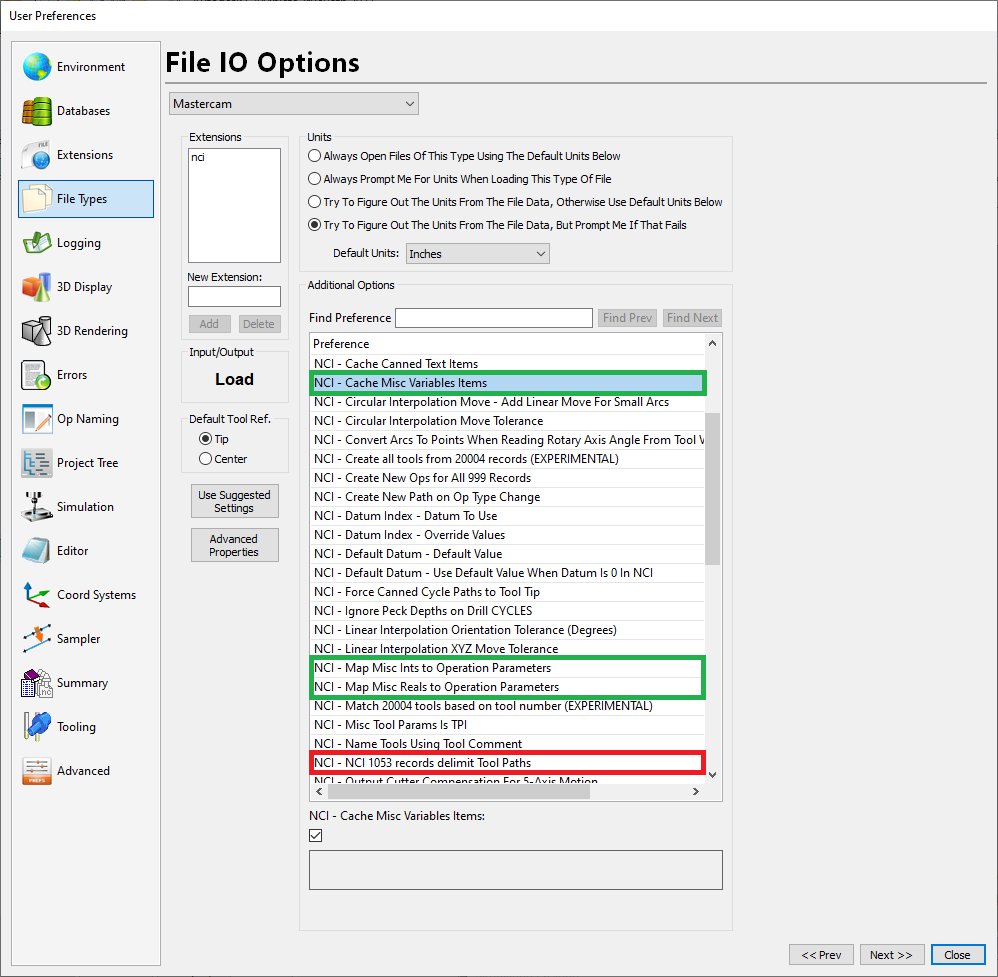Screen dimensions: 998x977
Task: Click the Find Preference text field
Action: [x=494, y=318]
